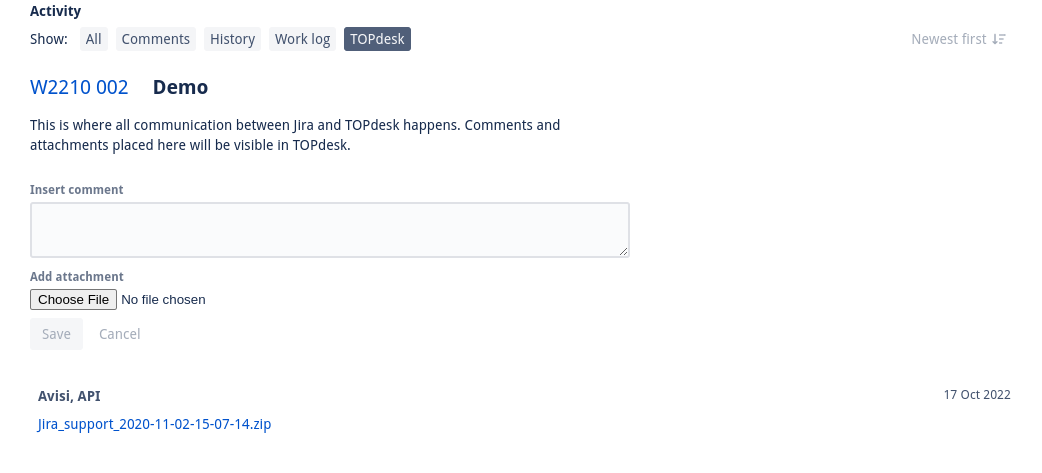The width and height of the screenshot is (1042, 473).
Task: Click the sort direction arrow icon
Action: (x=998, y=39)
